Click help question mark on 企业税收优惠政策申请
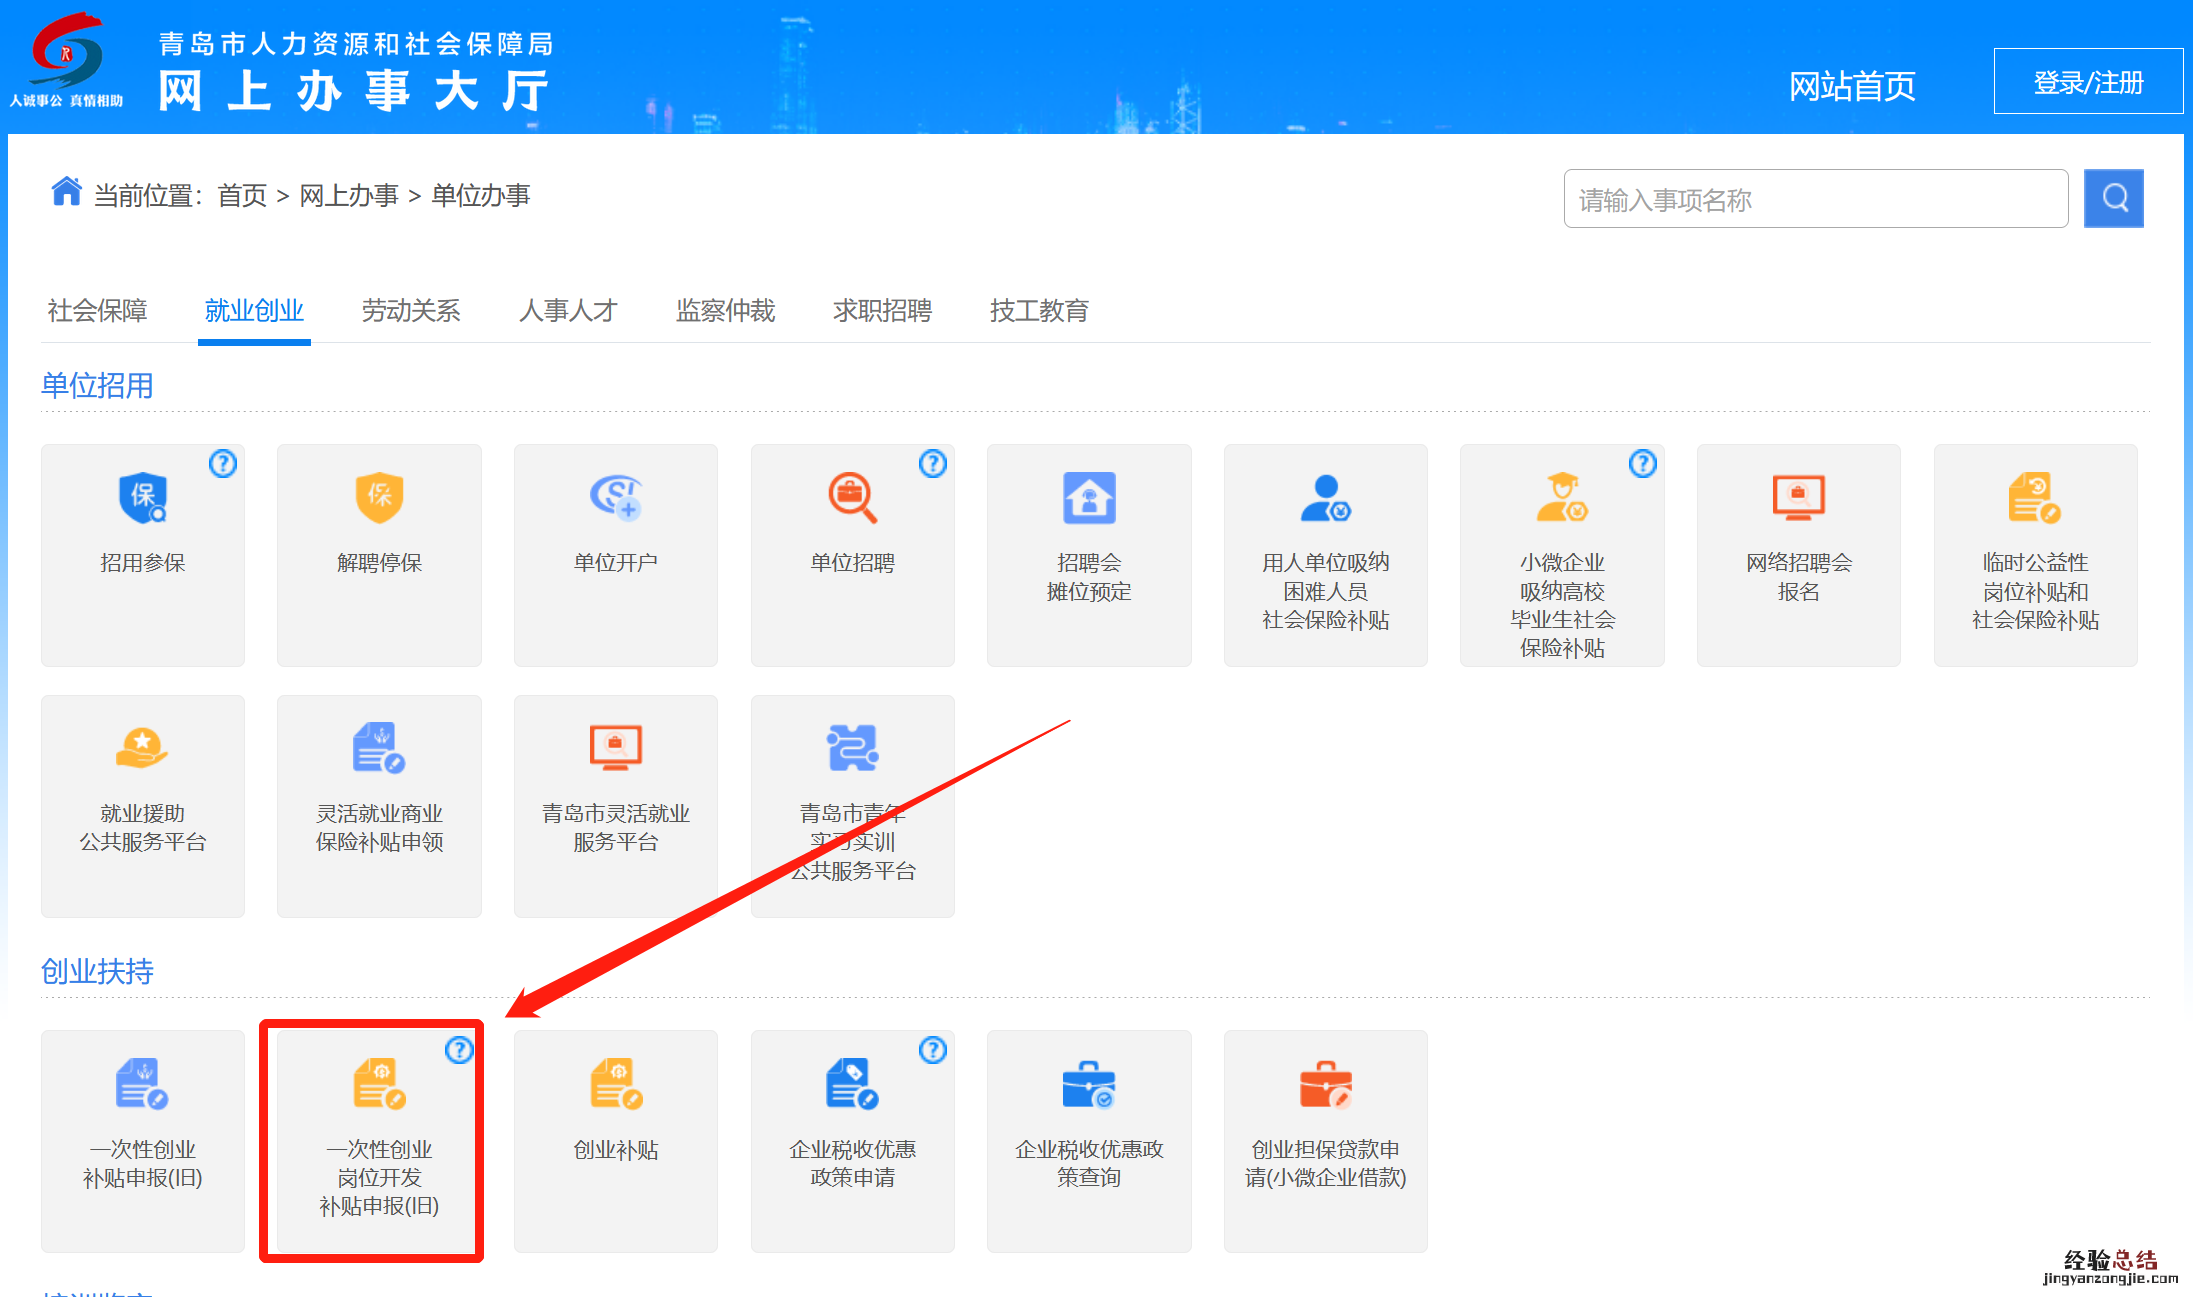Viewport: 2193px width, 1297px height. [x=932, y=1050]
